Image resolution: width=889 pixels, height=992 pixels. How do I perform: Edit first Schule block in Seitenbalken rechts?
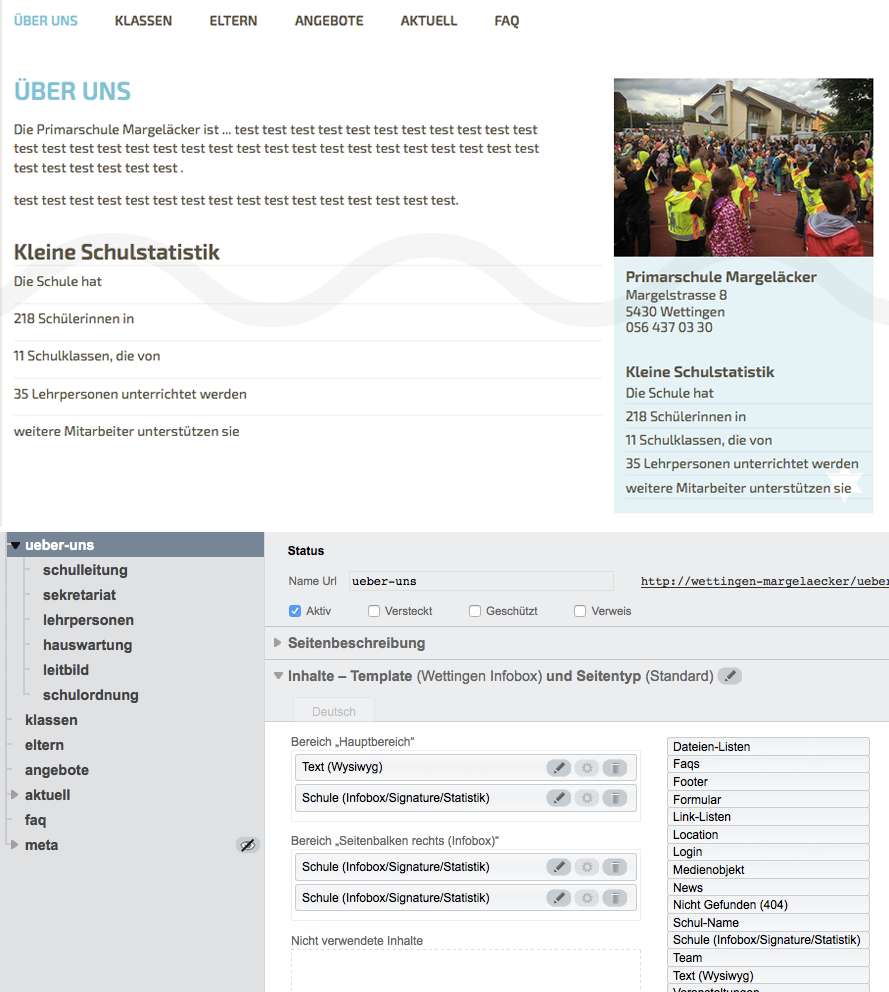tap(559, 867)
